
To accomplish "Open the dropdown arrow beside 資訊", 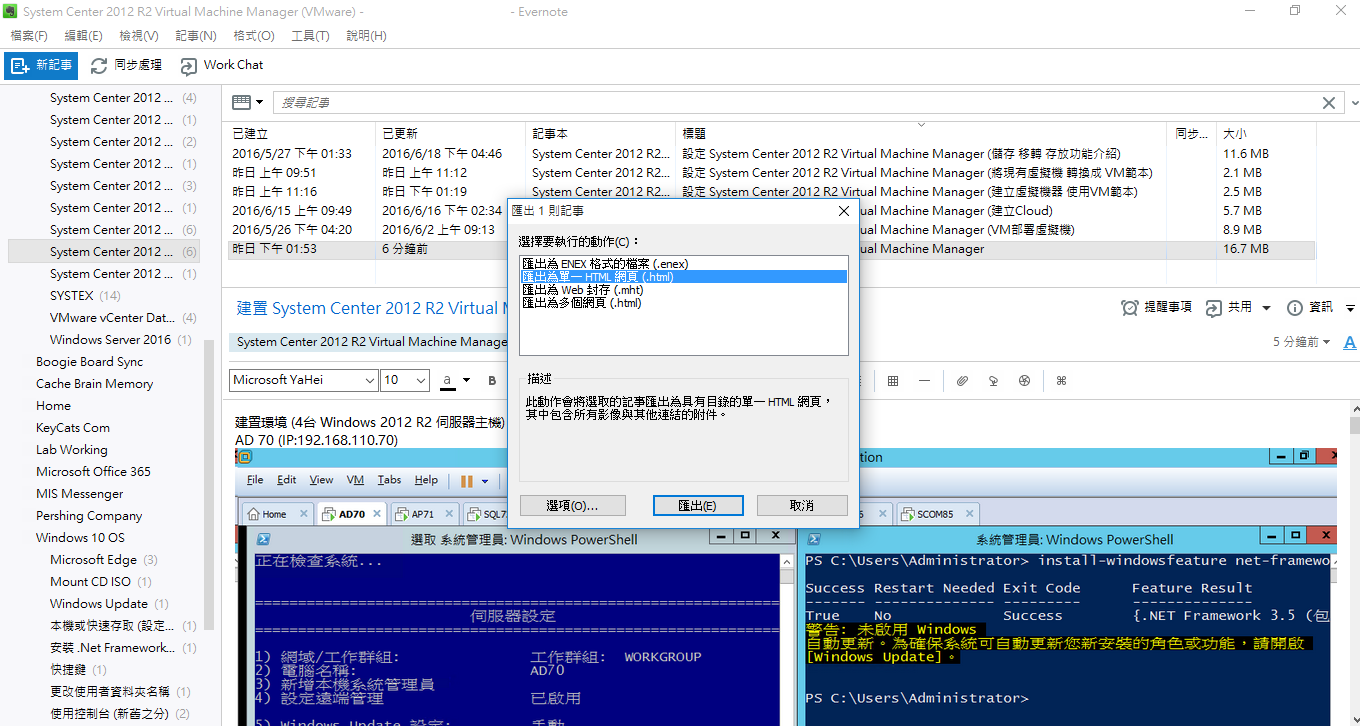I will click(1351, 308).
